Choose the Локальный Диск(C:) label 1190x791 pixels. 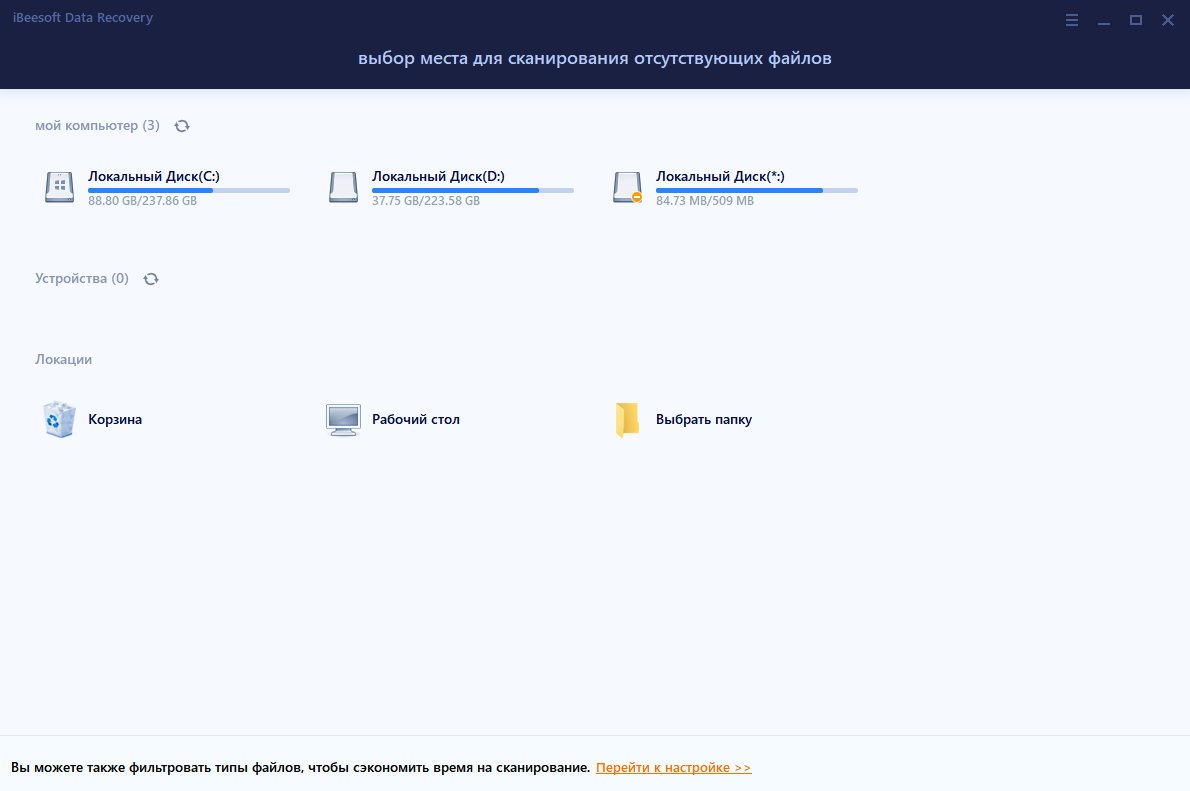point(154,176)
